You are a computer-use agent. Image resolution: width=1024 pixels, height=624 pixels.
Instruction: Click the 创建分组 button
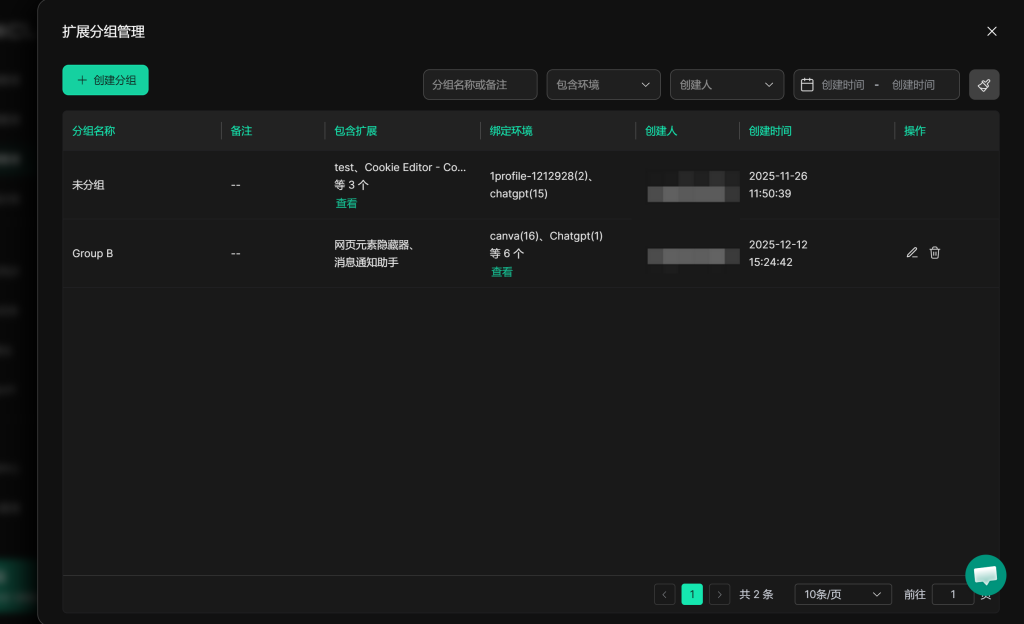(105, 80)
